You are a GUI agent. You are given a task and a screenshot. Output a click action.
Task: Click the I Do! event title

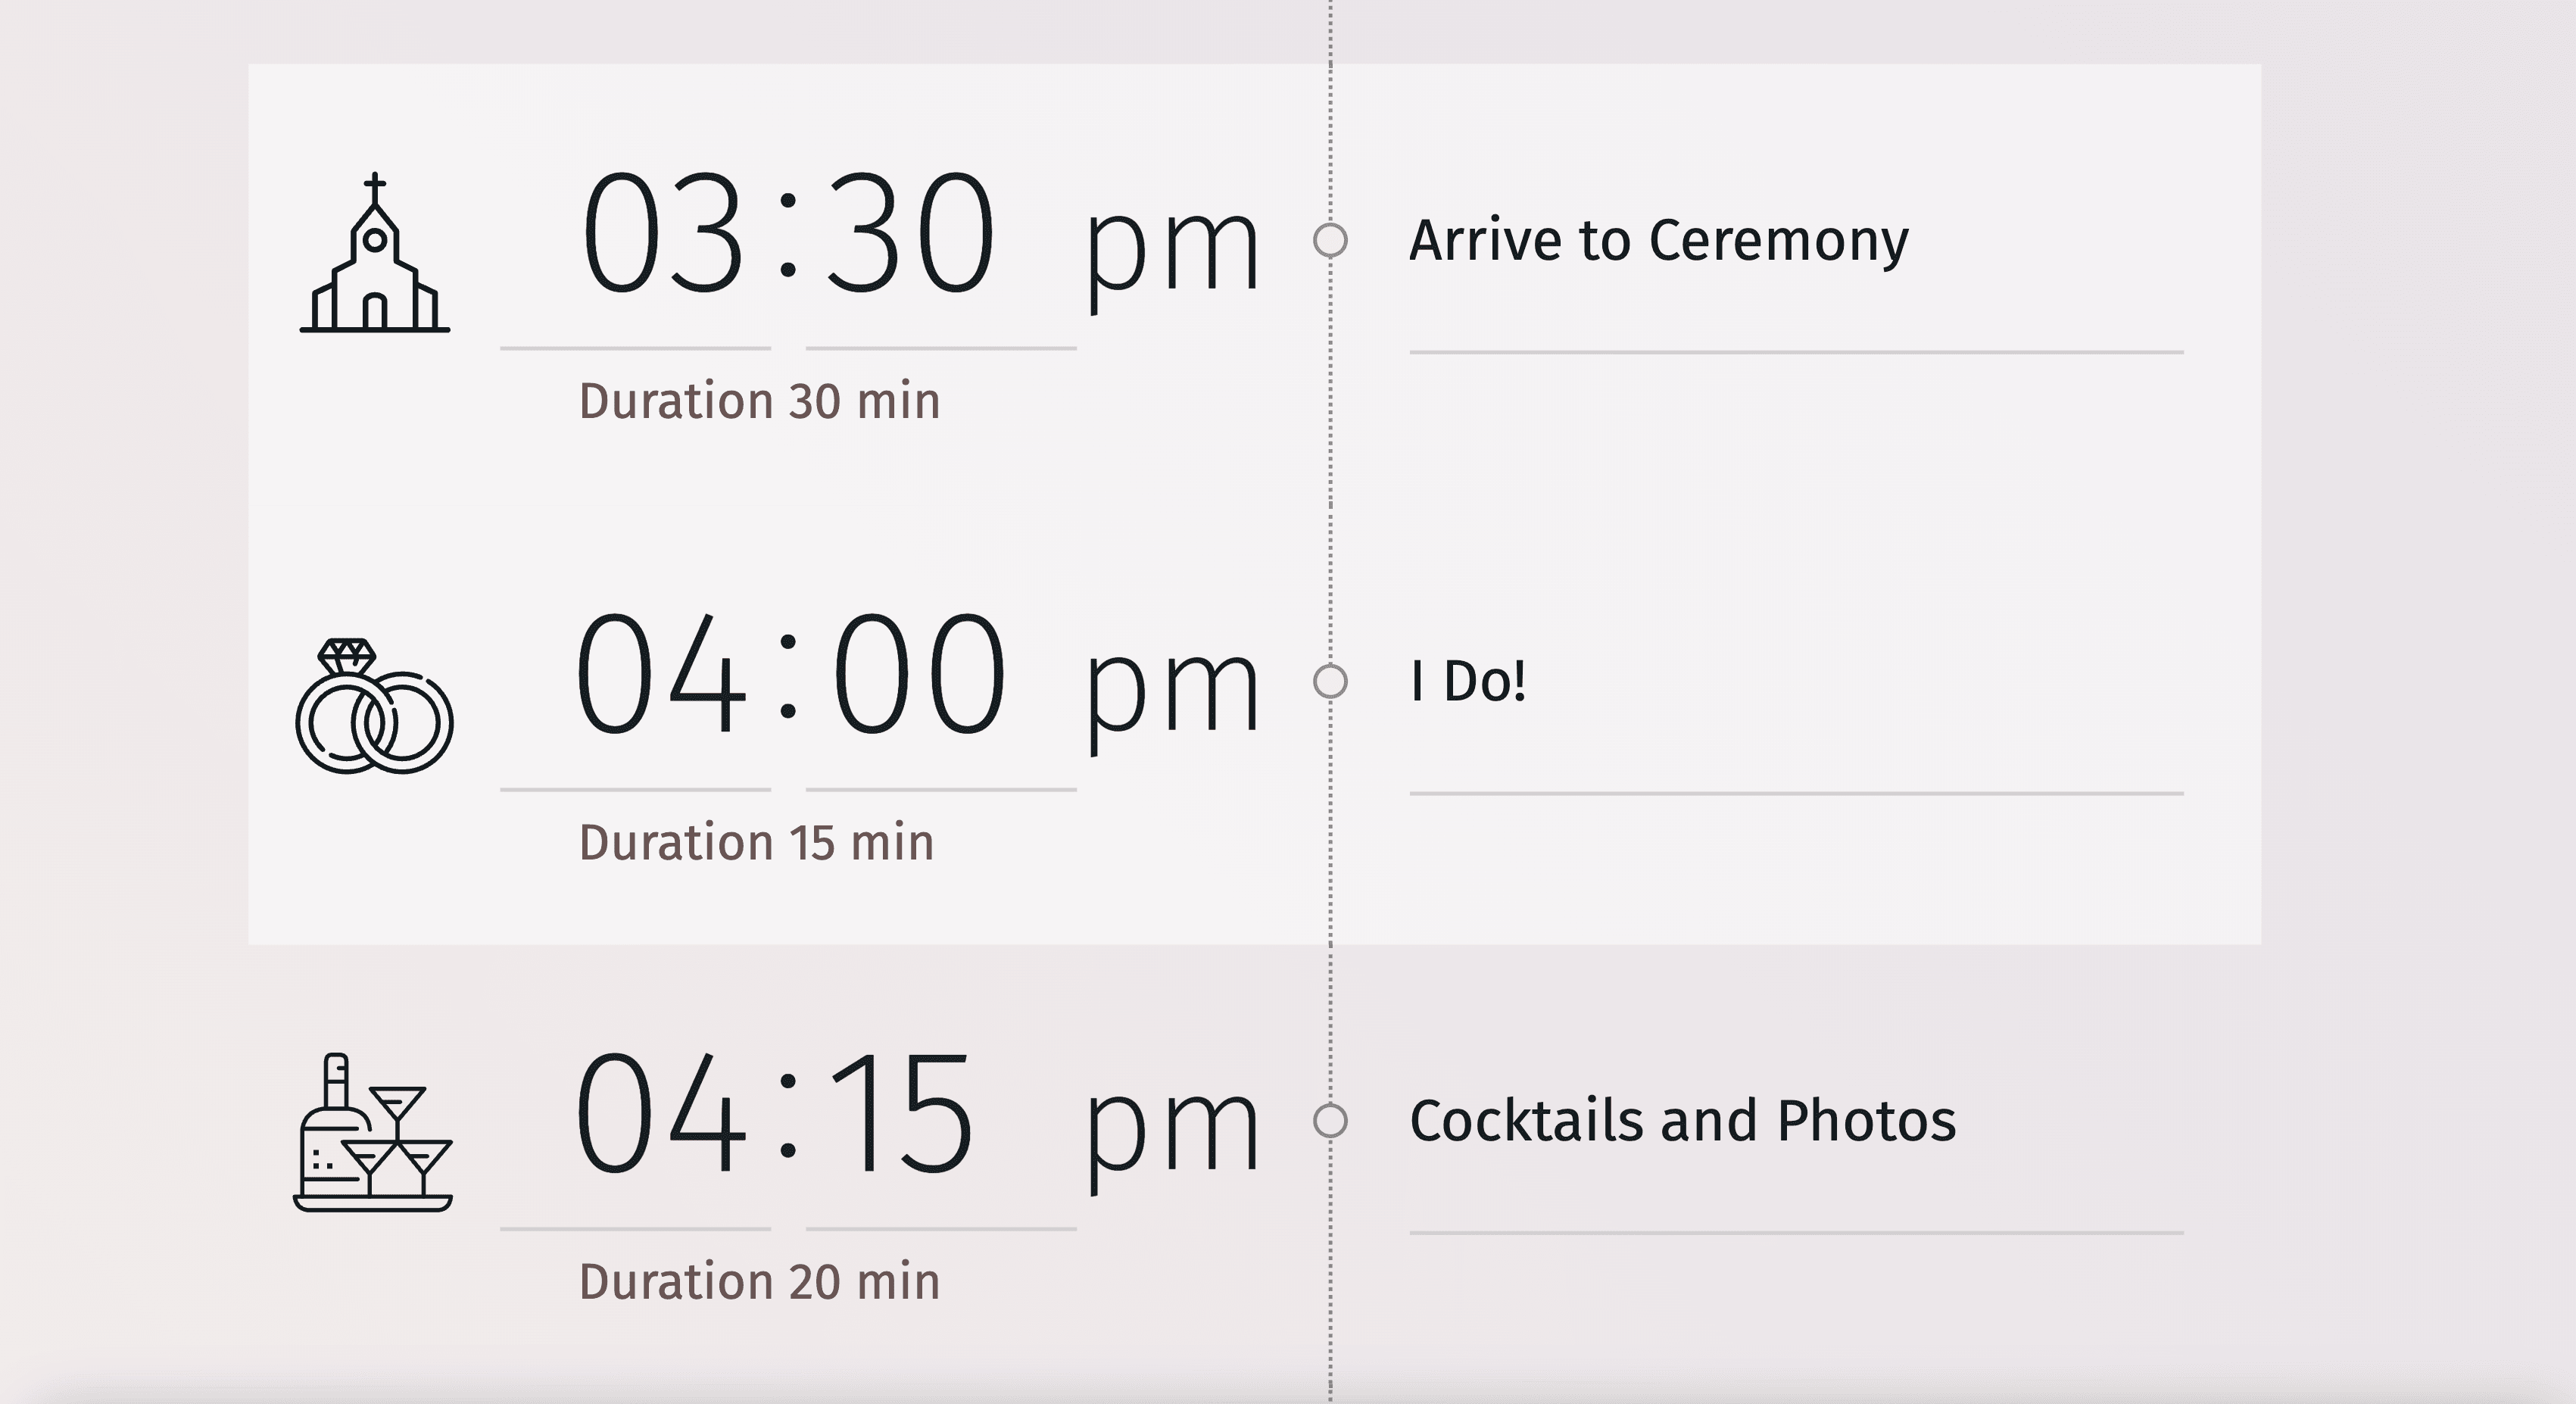click(1468, 682)
